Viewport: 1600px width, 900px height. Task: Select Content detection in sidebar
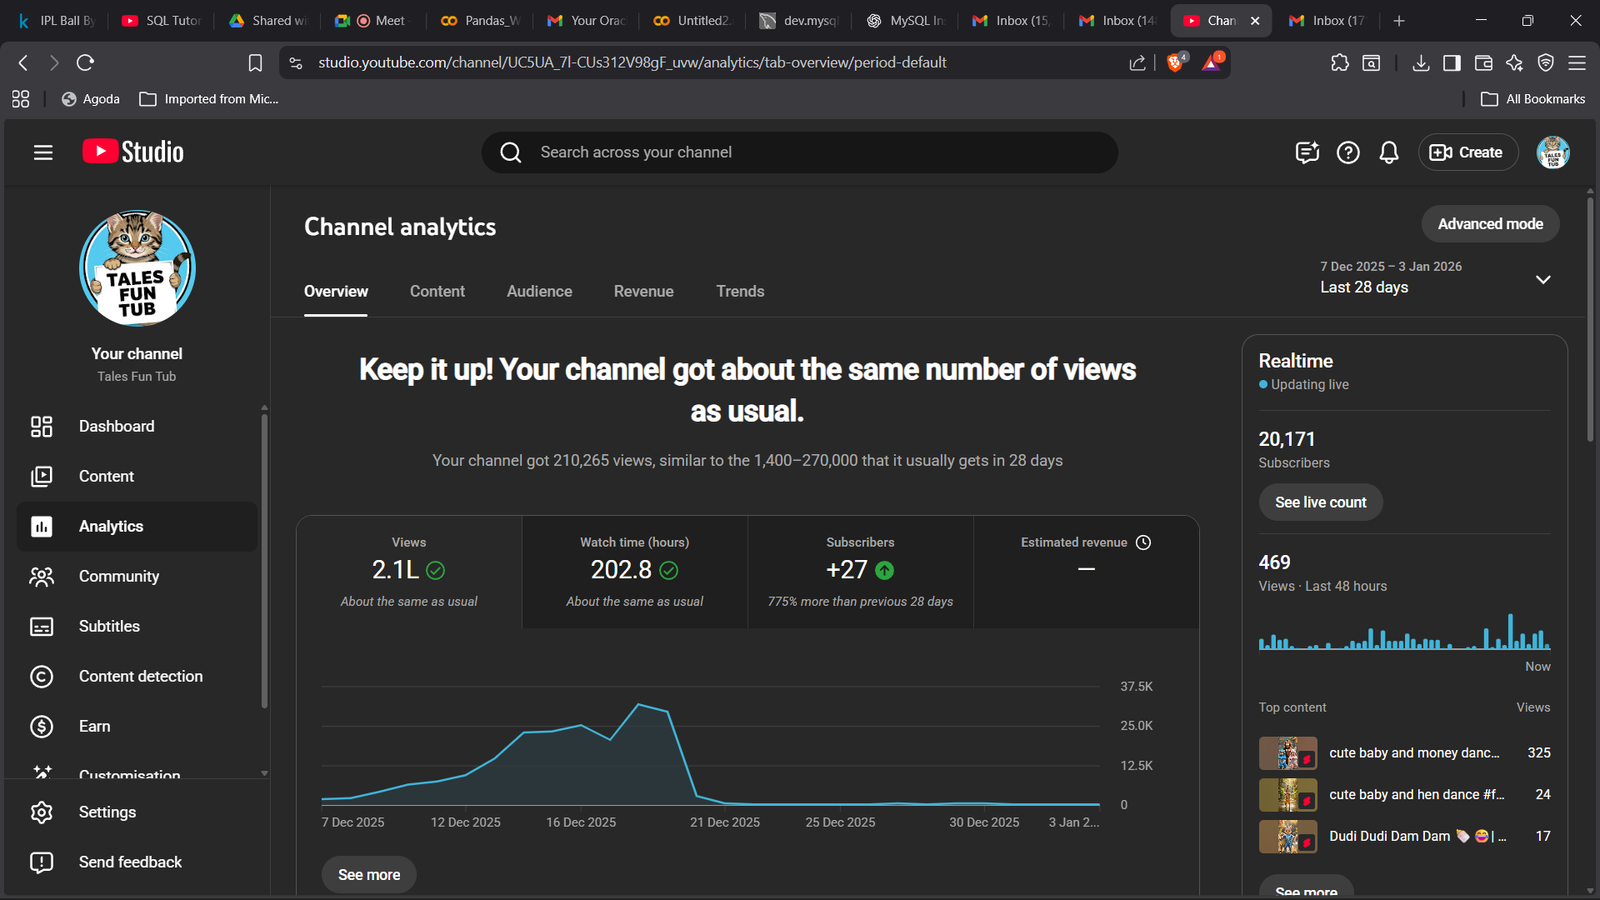click(x=140, y=676)
